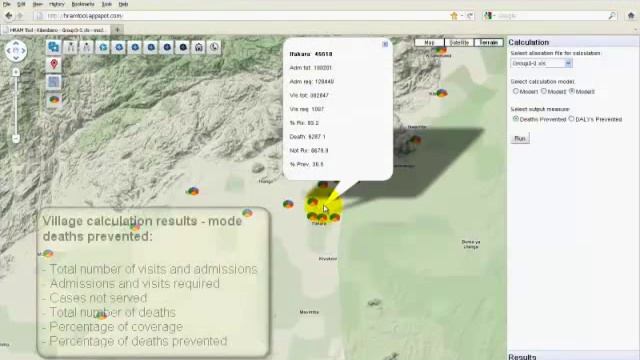This screenshot has width=640, height=360.
Task: Open the bookmark star dropdown arrow
Action: coord(462,16)
